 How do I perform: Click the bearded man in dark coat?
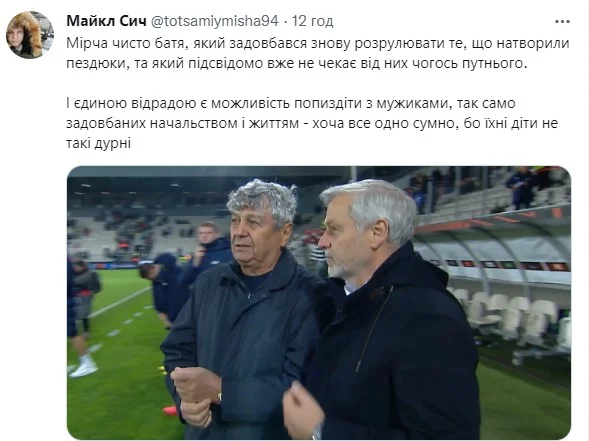[x=387, y=312]
